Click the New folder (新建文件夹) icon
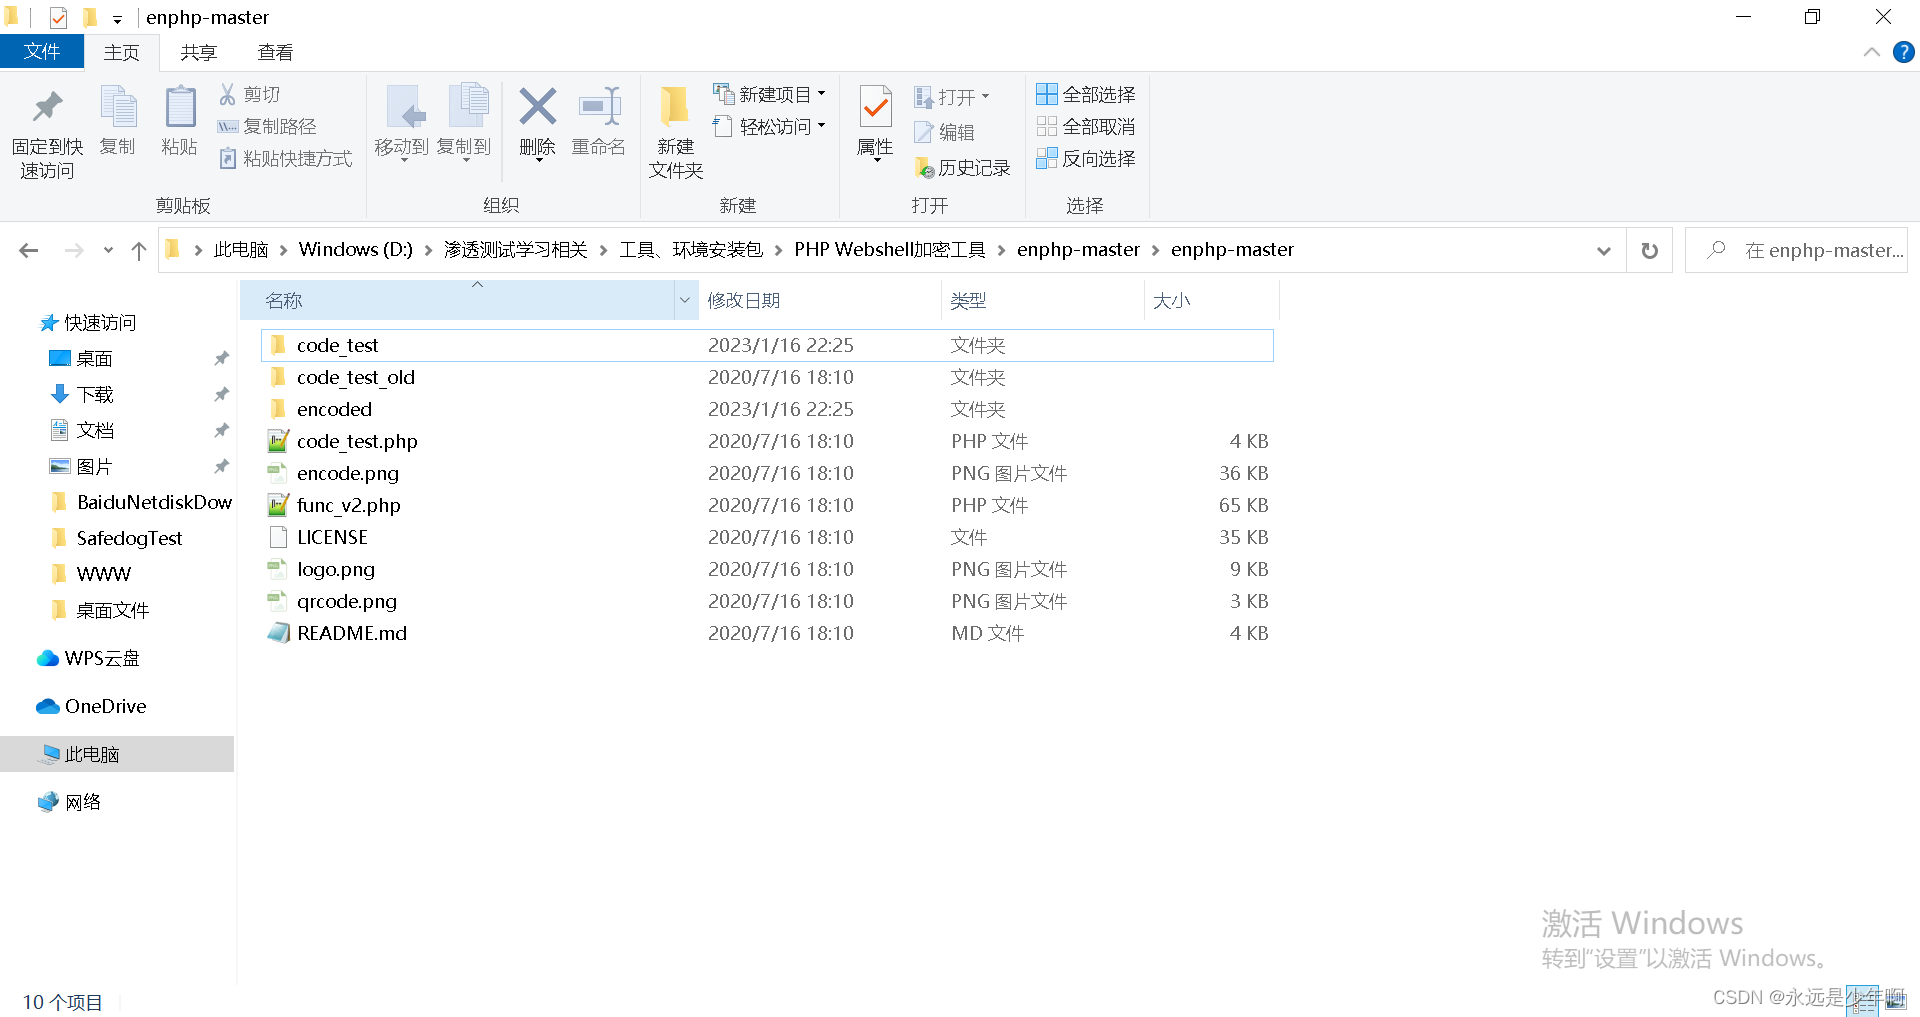Image resolution: width=1920 pixels, height=1017 pixels. coord(675,108)
